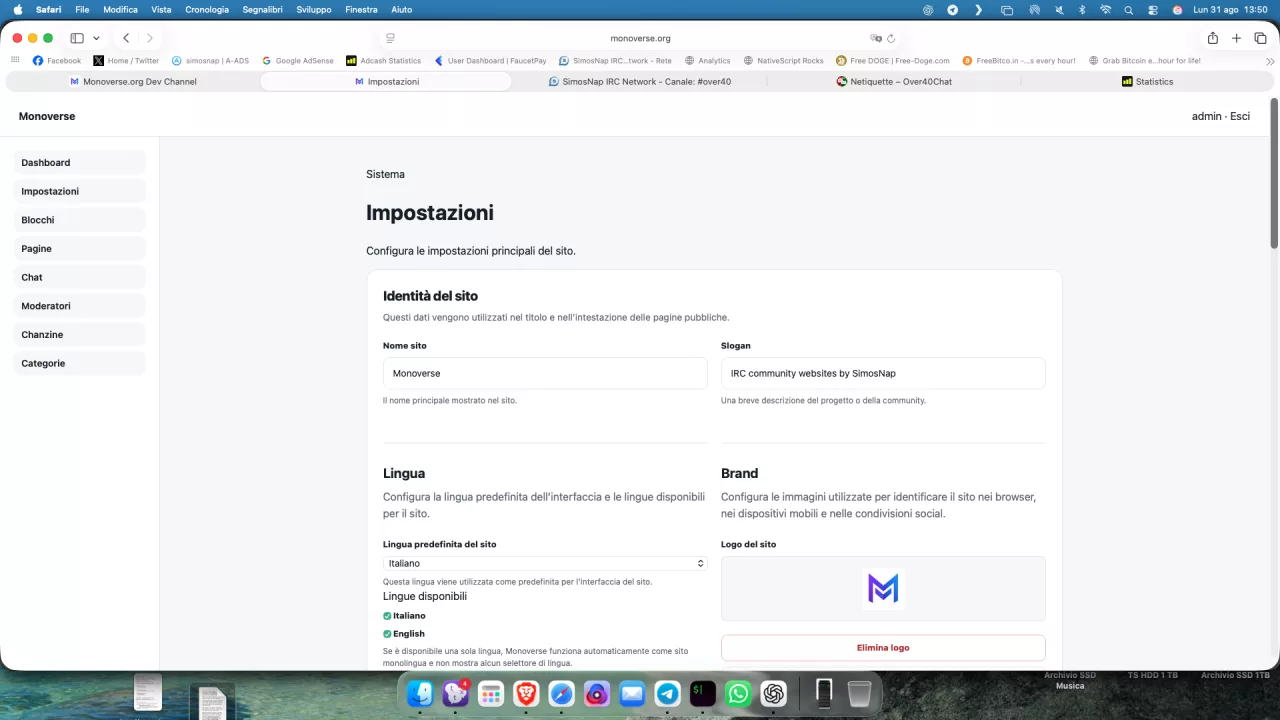Open a new tab with plus icon
Viewport: 1280px width, 720px height.
coord(1237,38)
